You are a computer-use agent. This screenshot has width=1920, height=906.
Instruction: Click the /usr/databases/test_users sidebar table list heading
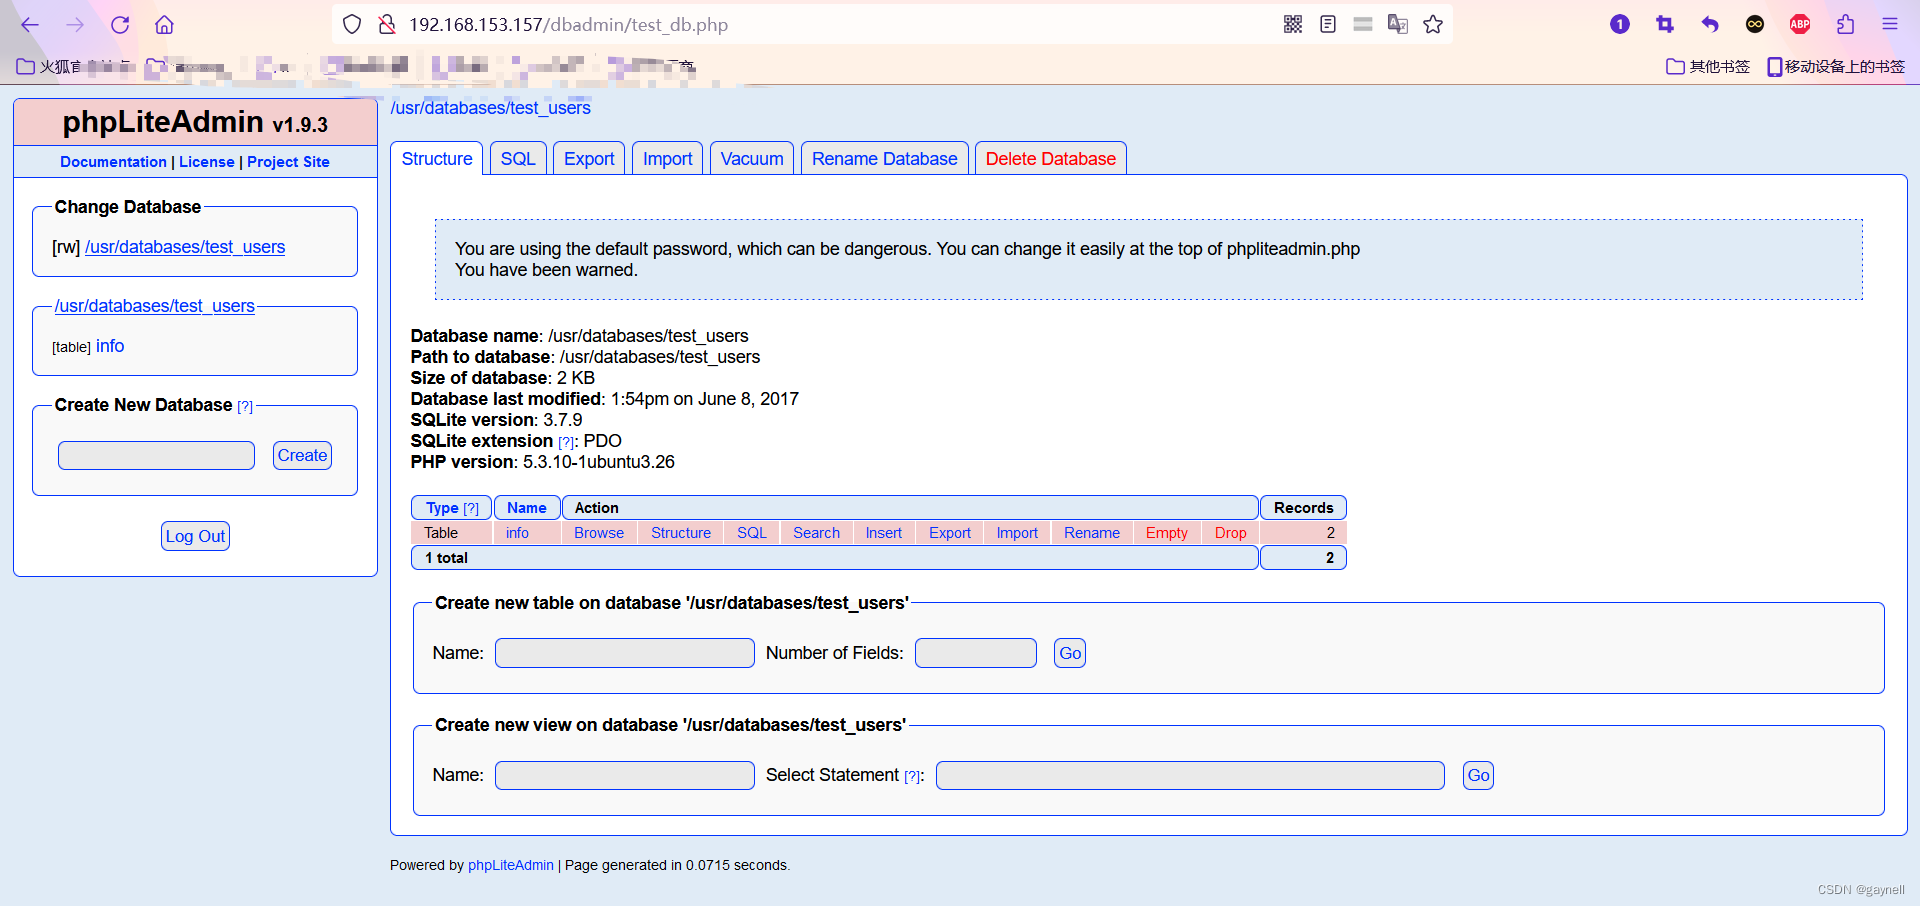pyautogui.click(x=155, y=306)
